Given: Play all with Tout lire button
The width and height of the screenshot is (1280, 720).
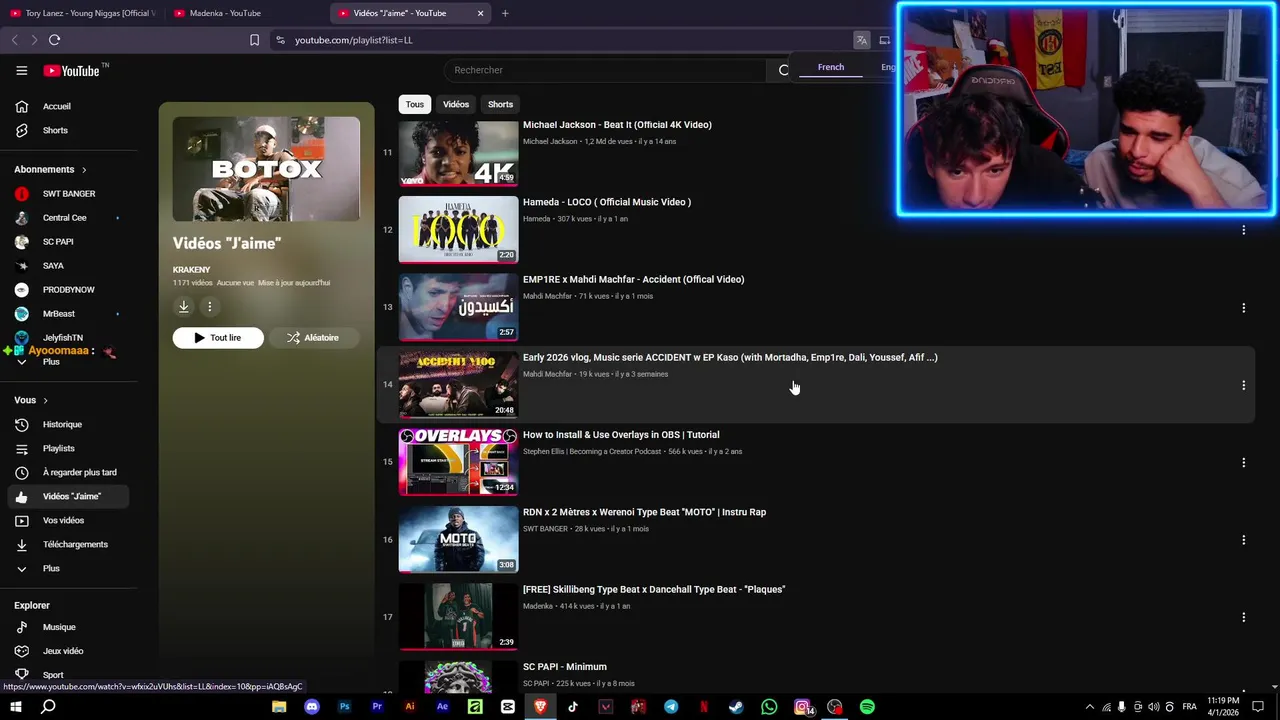Looking at the screenshot, I should [218, 338].
